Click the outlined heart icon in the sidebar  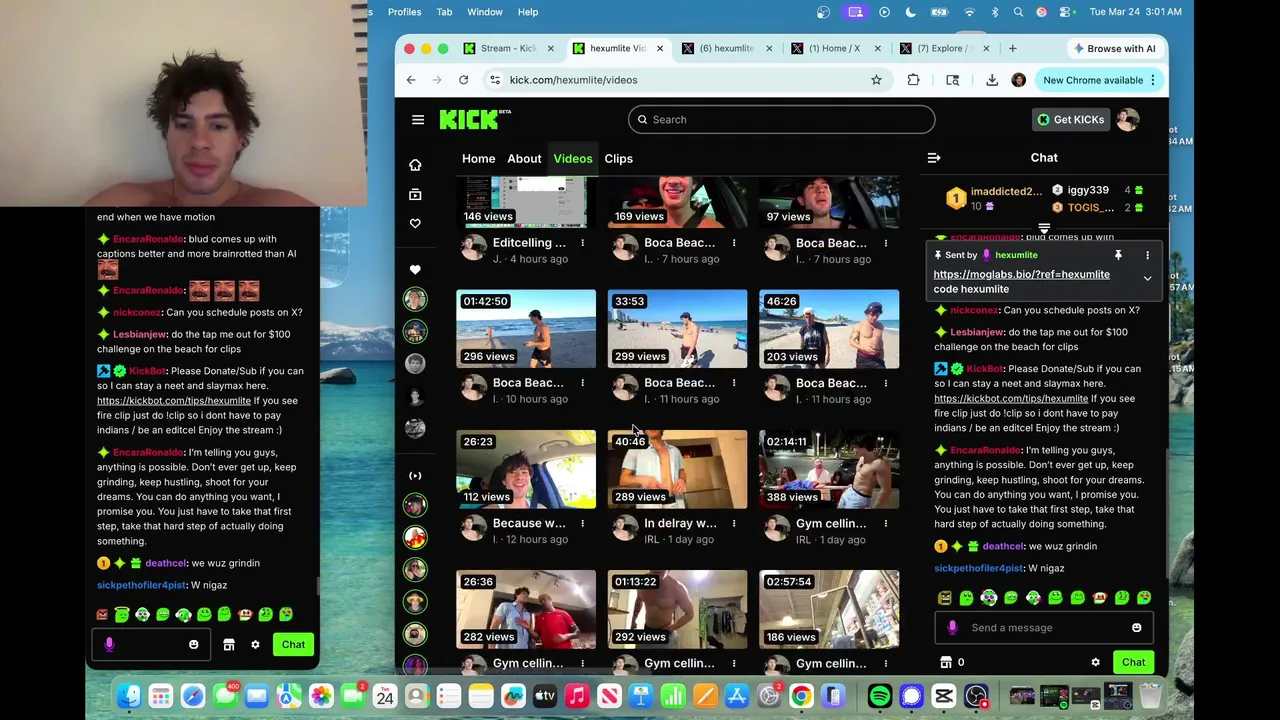tap(415, 223)
